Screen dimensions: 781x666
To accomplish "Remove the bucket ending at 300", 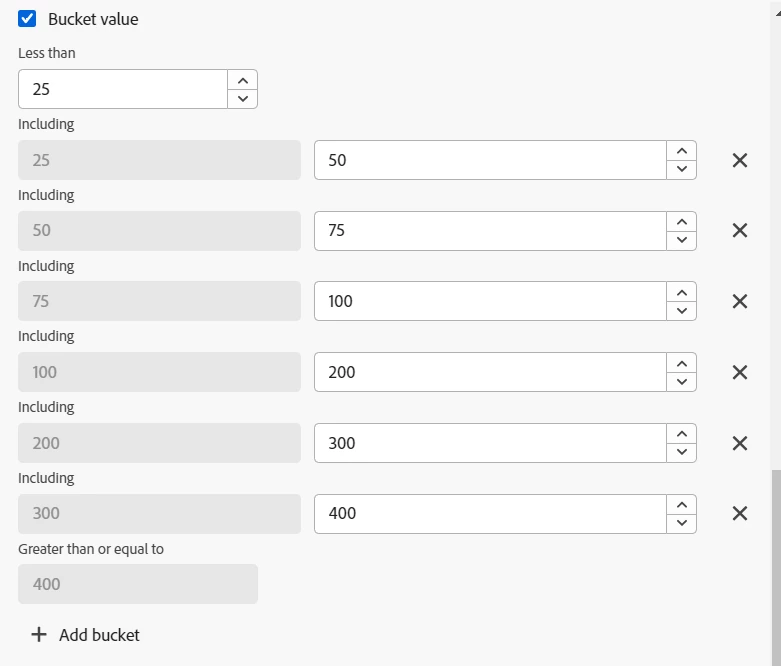I will point(740,443).
